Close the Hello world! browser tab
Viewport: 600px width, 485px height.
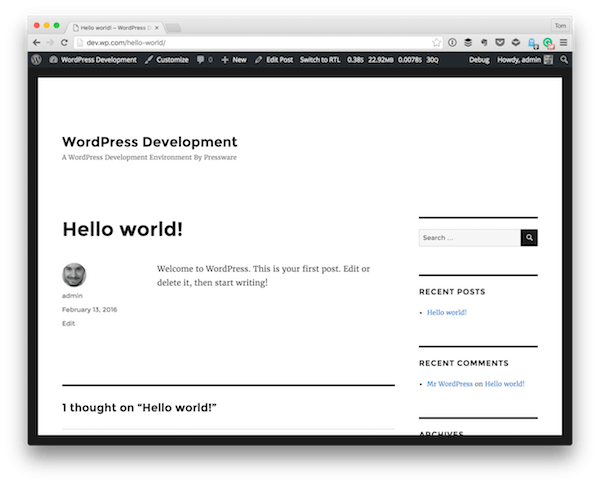coord(157,28)
